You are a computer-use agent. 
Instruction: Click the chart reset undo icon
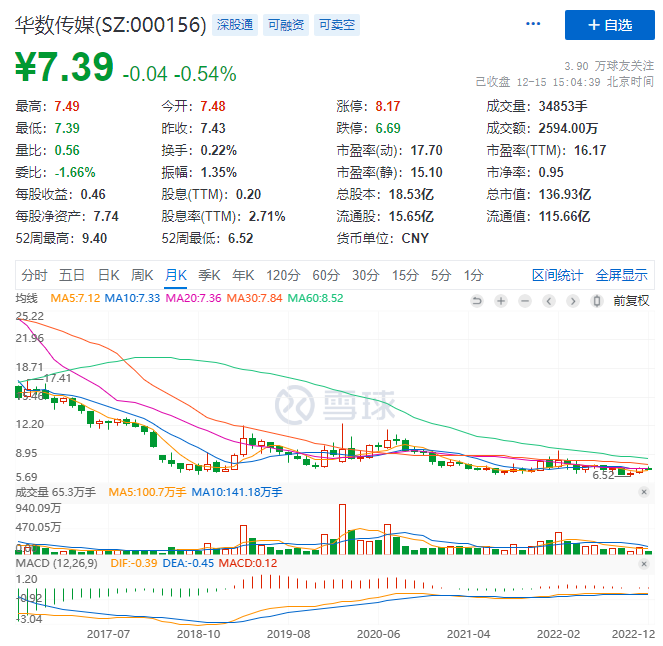point(477,301)
